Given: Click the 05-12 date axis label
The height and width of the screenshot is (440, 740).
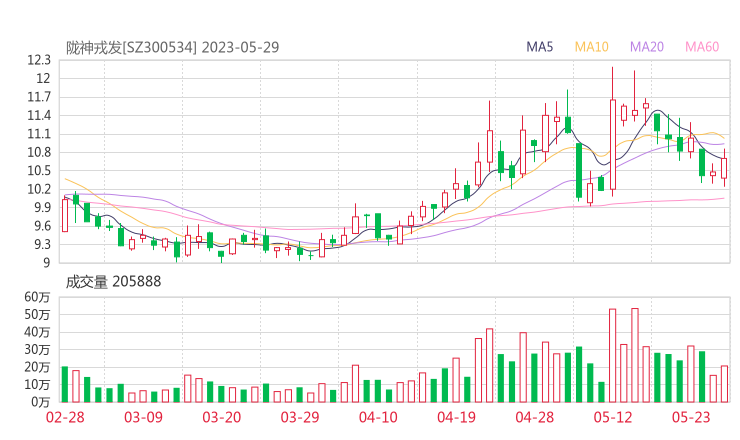Looking at the screenshot, I should point(613,417).
